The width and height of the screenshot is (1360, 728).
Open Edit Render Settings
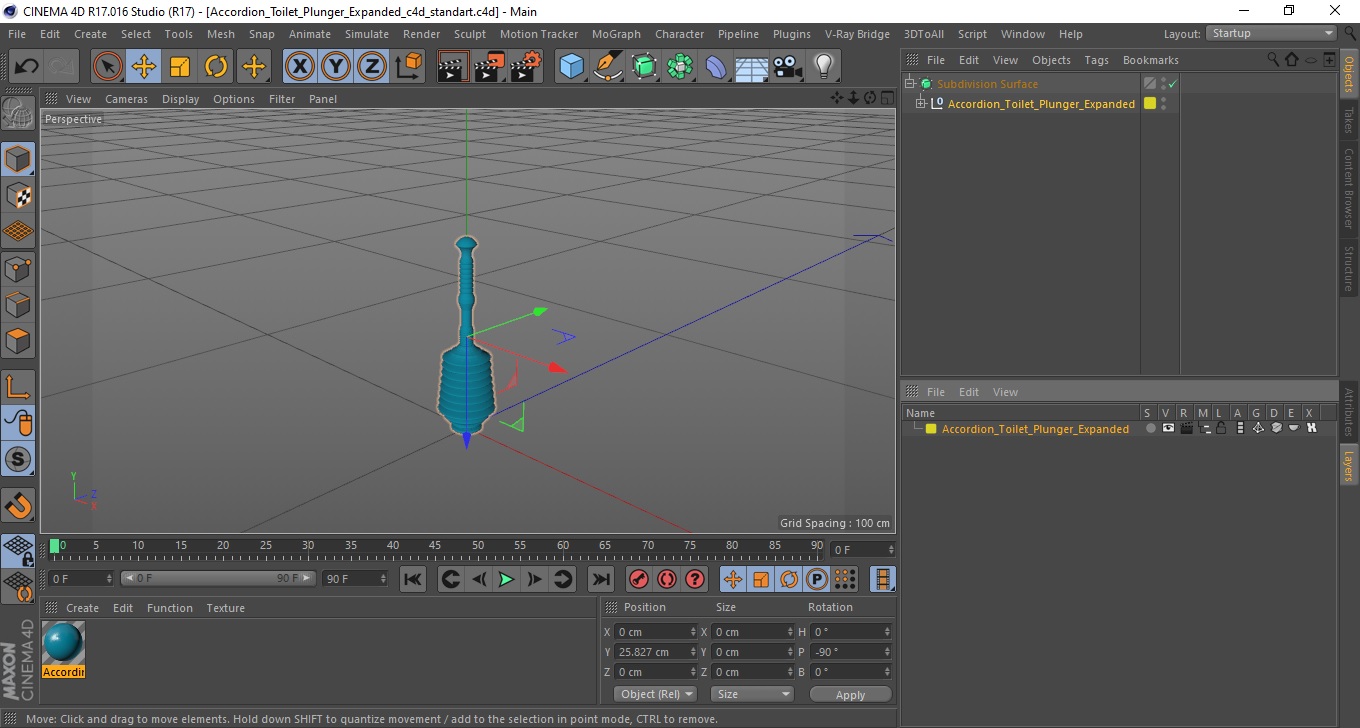point(525,67)
